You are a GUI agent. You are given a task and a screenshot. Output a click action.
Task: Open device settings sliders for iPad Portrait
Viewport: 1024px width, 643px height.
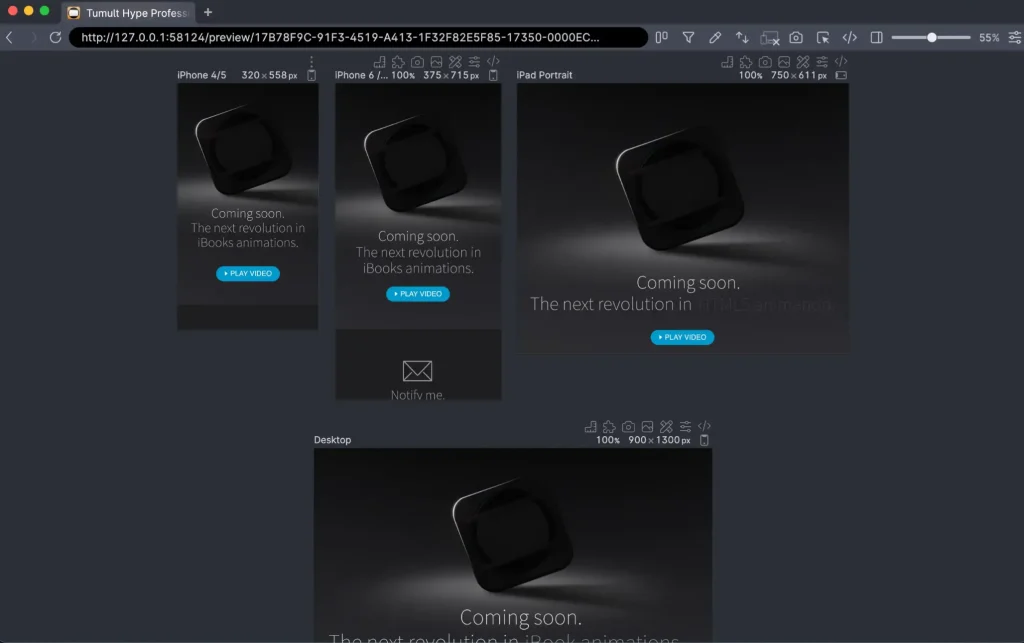pos(821,61)
